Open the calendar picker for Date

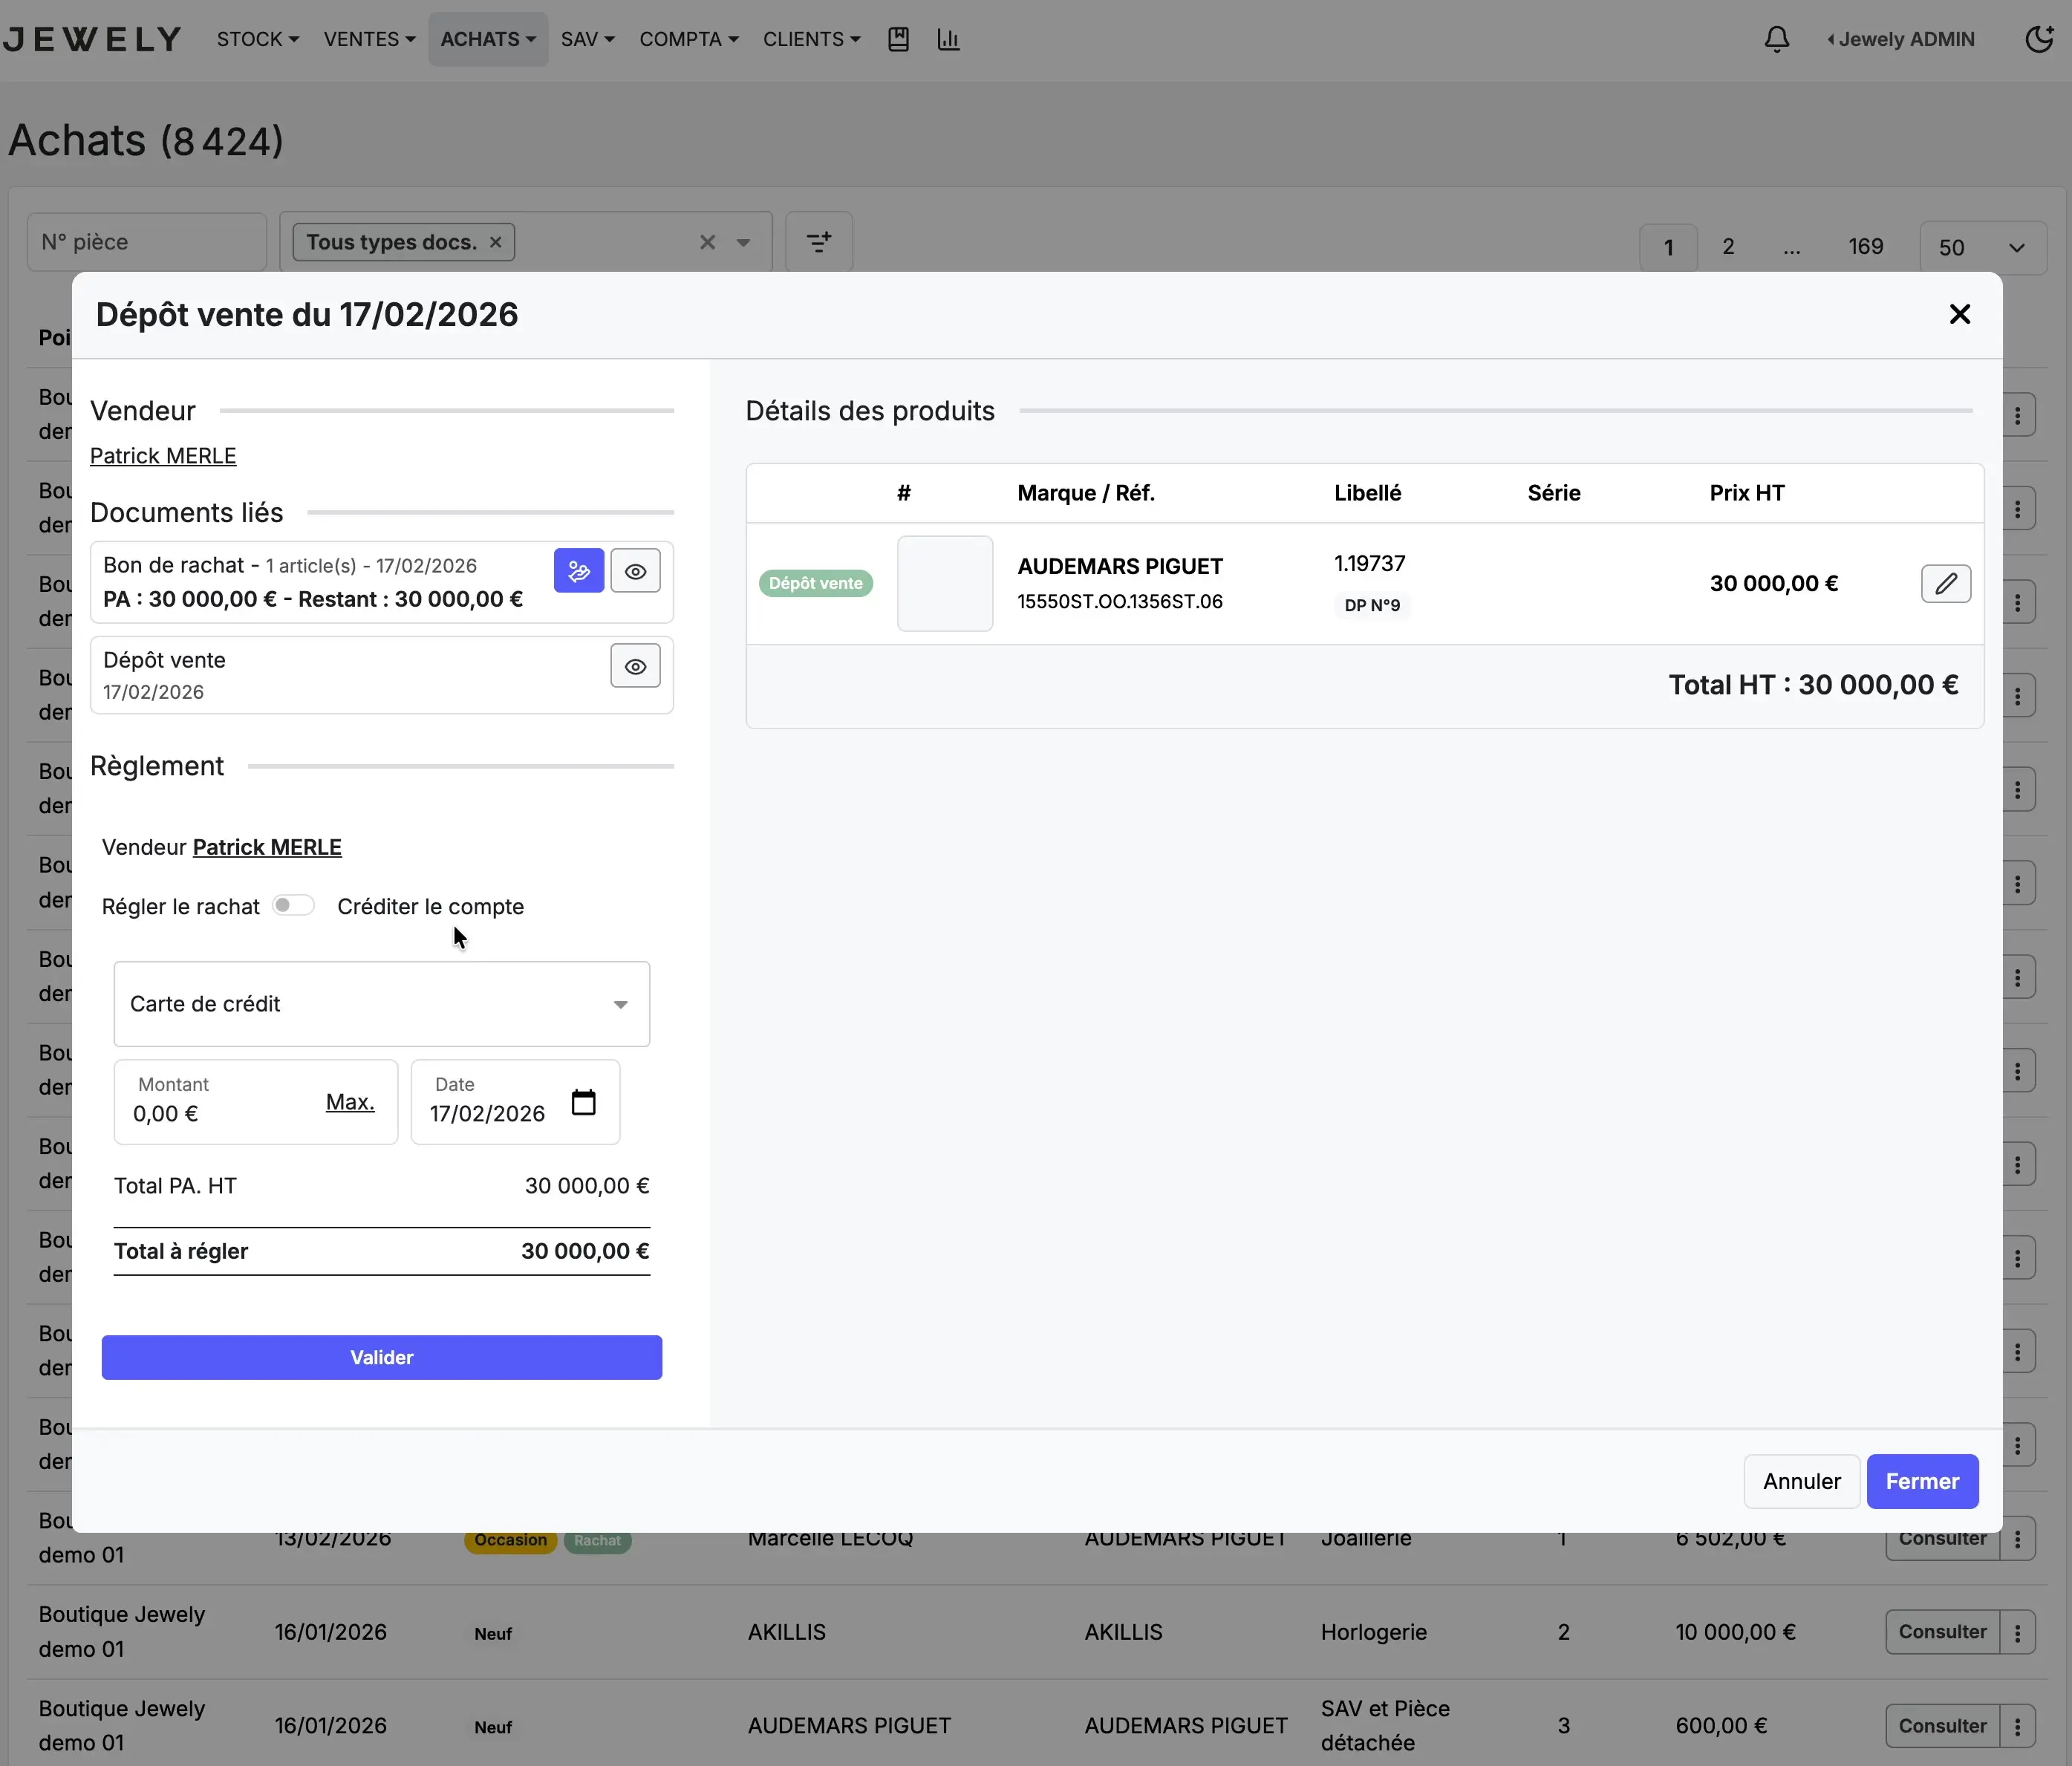pos(583,1102)
